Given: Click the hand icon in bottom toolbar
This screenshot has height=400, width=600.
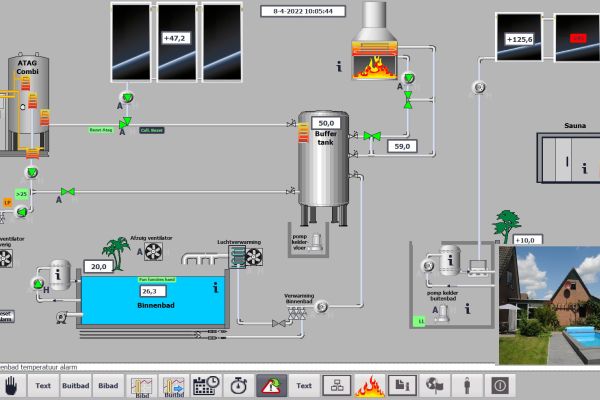Looking at the screenshot, I should [x=12, y=385].
